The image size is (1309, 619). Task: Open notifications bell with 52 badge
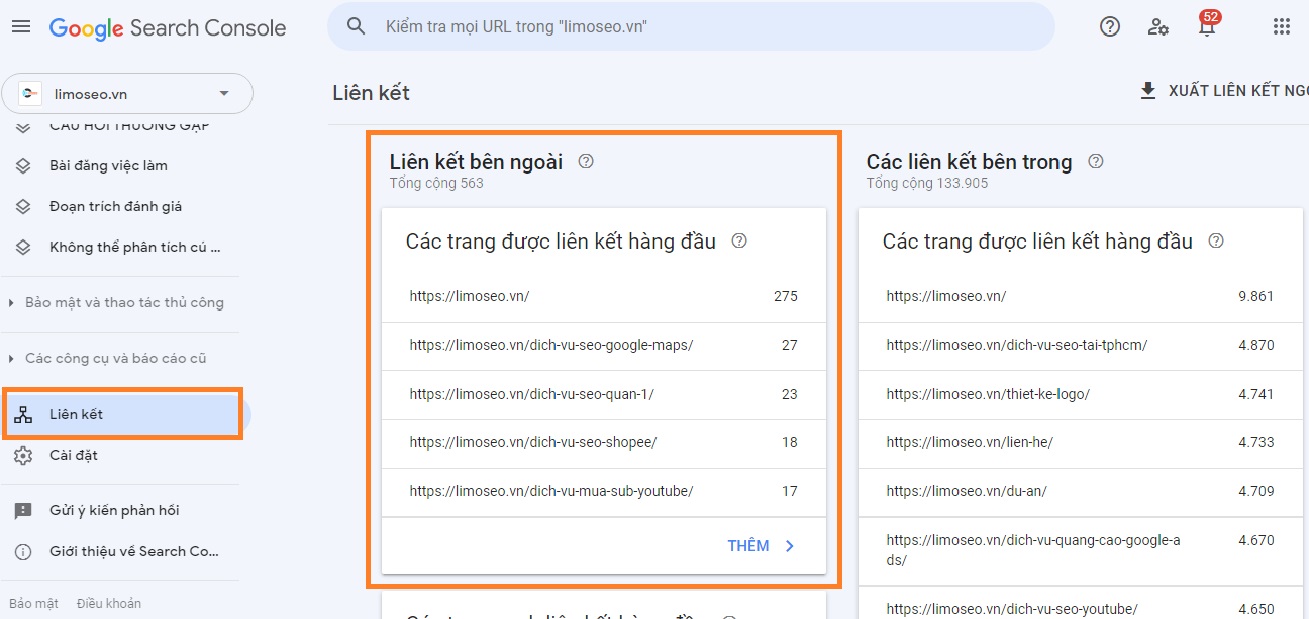pyautogui.click(x=1208, y=25)
